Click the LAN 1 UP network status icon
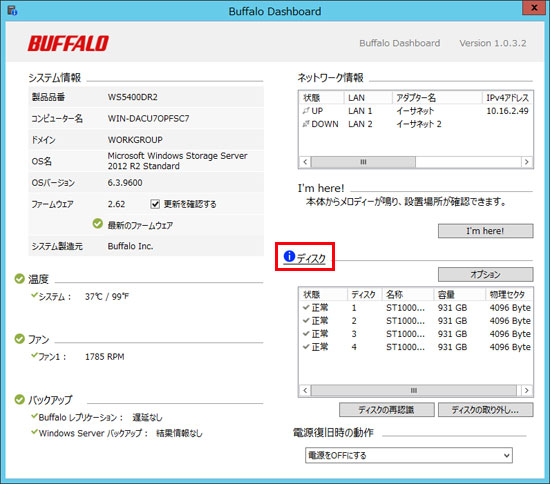Image resolution: width=550 pixels, height=484 pixels. tap(306, 111)
